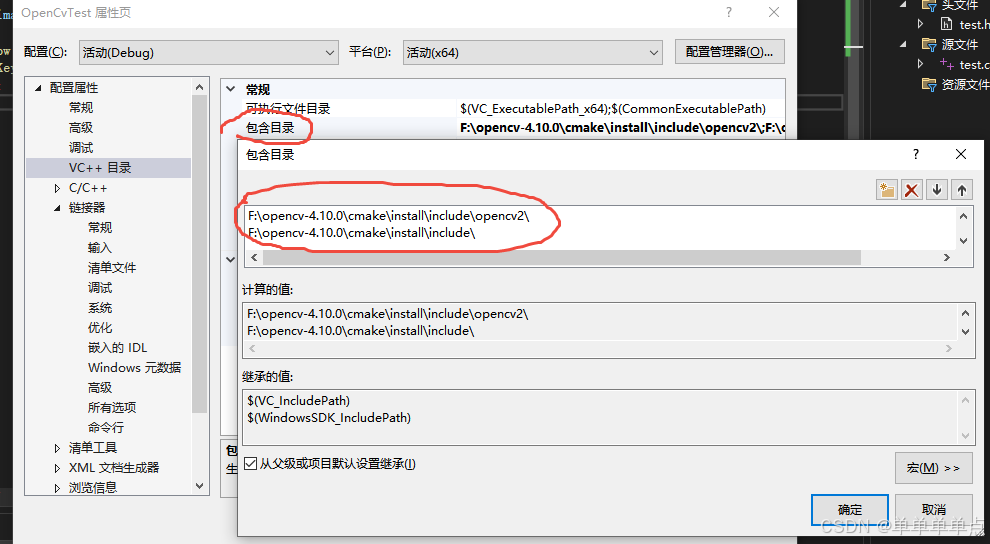Move the selected line down
The height and width of the screenshot is (544, 990).
click(x=937, y=190)
